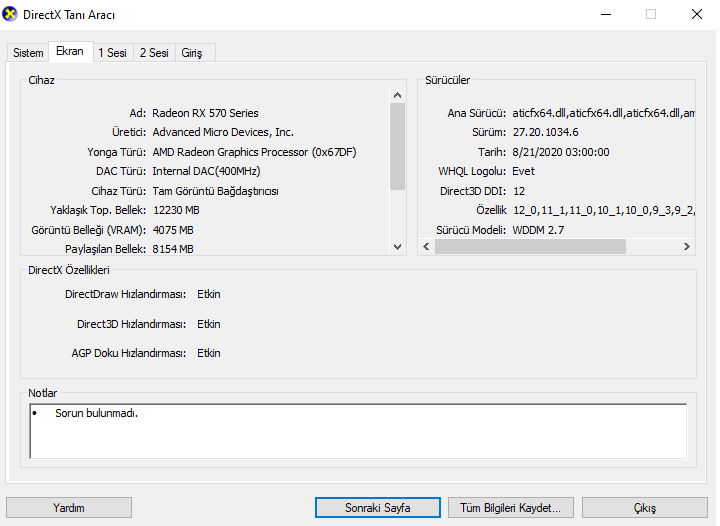Click the 'Görüntü Belleği (VRAM):' label

point(89,230)
